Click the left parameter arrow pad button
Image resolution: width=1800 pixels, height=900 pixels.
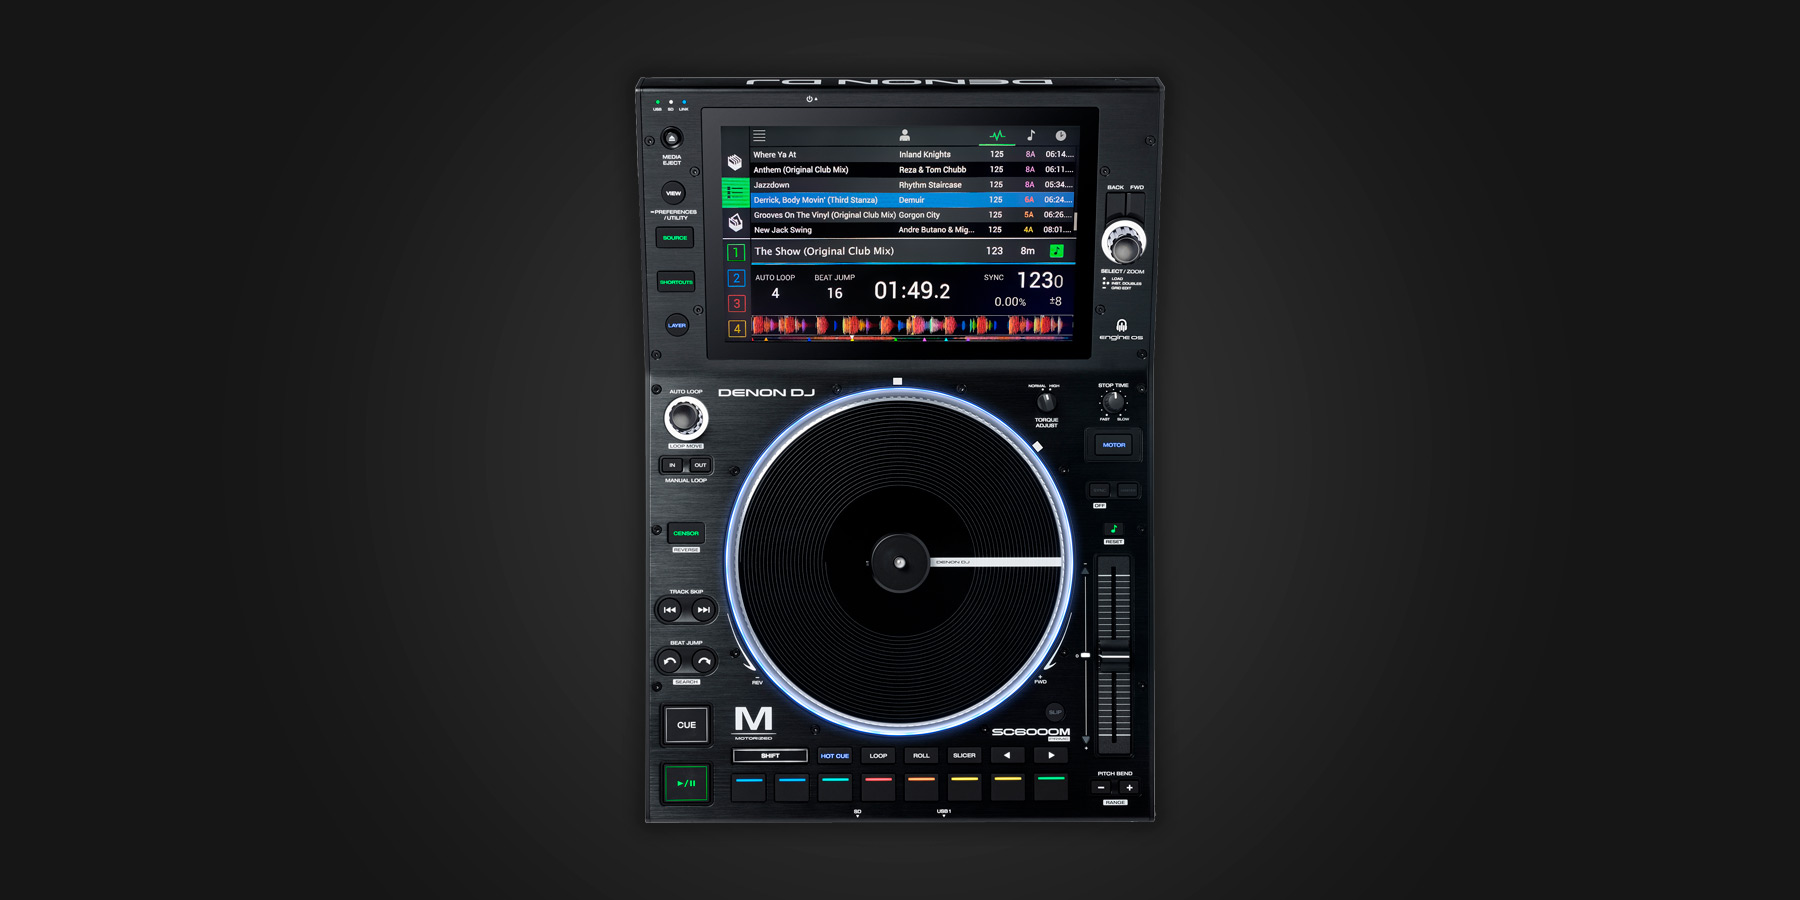(x=1007, y=755)
